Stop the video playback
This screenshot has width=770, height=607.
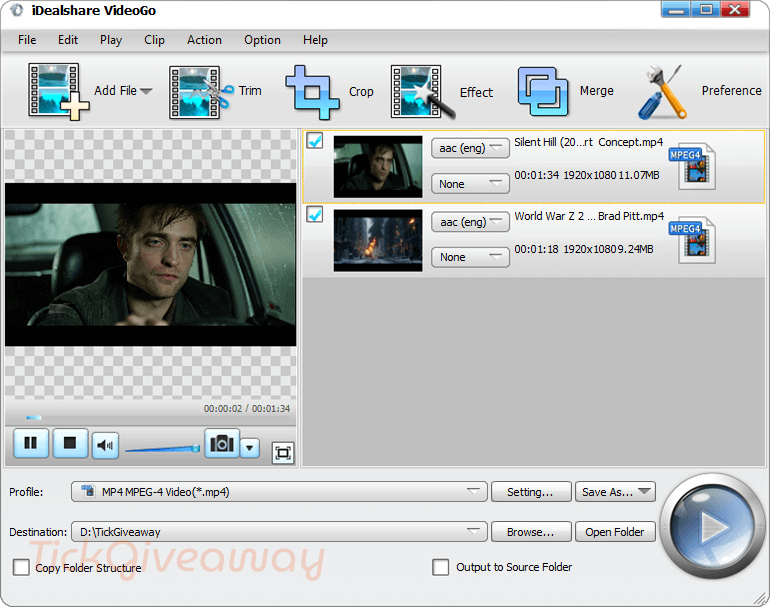point(70,443)
